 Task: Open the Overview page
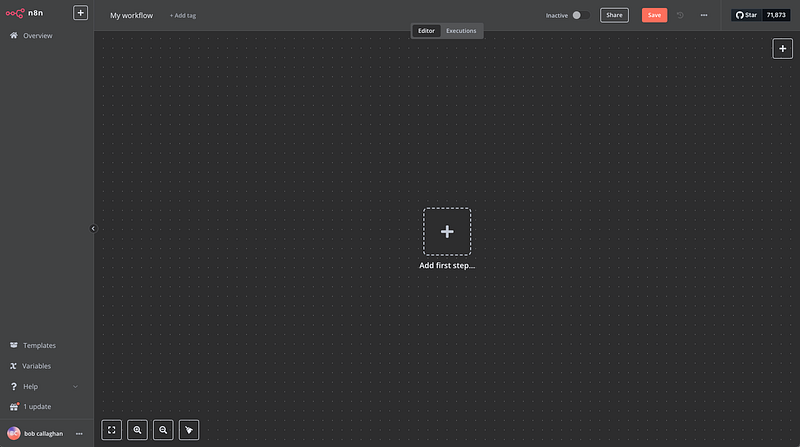coord(37,36)
